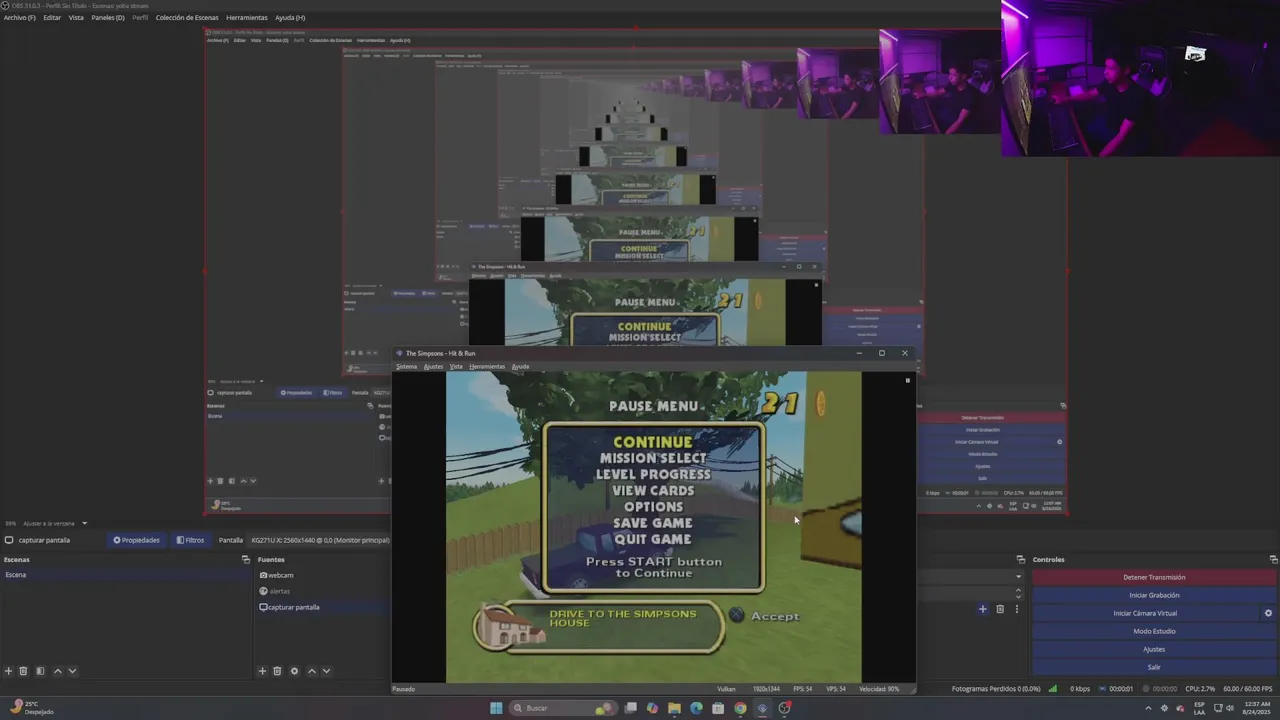Open the Pantalla monitor combo box
This screenshot has width=1280, height=720.
pos(320,540)
